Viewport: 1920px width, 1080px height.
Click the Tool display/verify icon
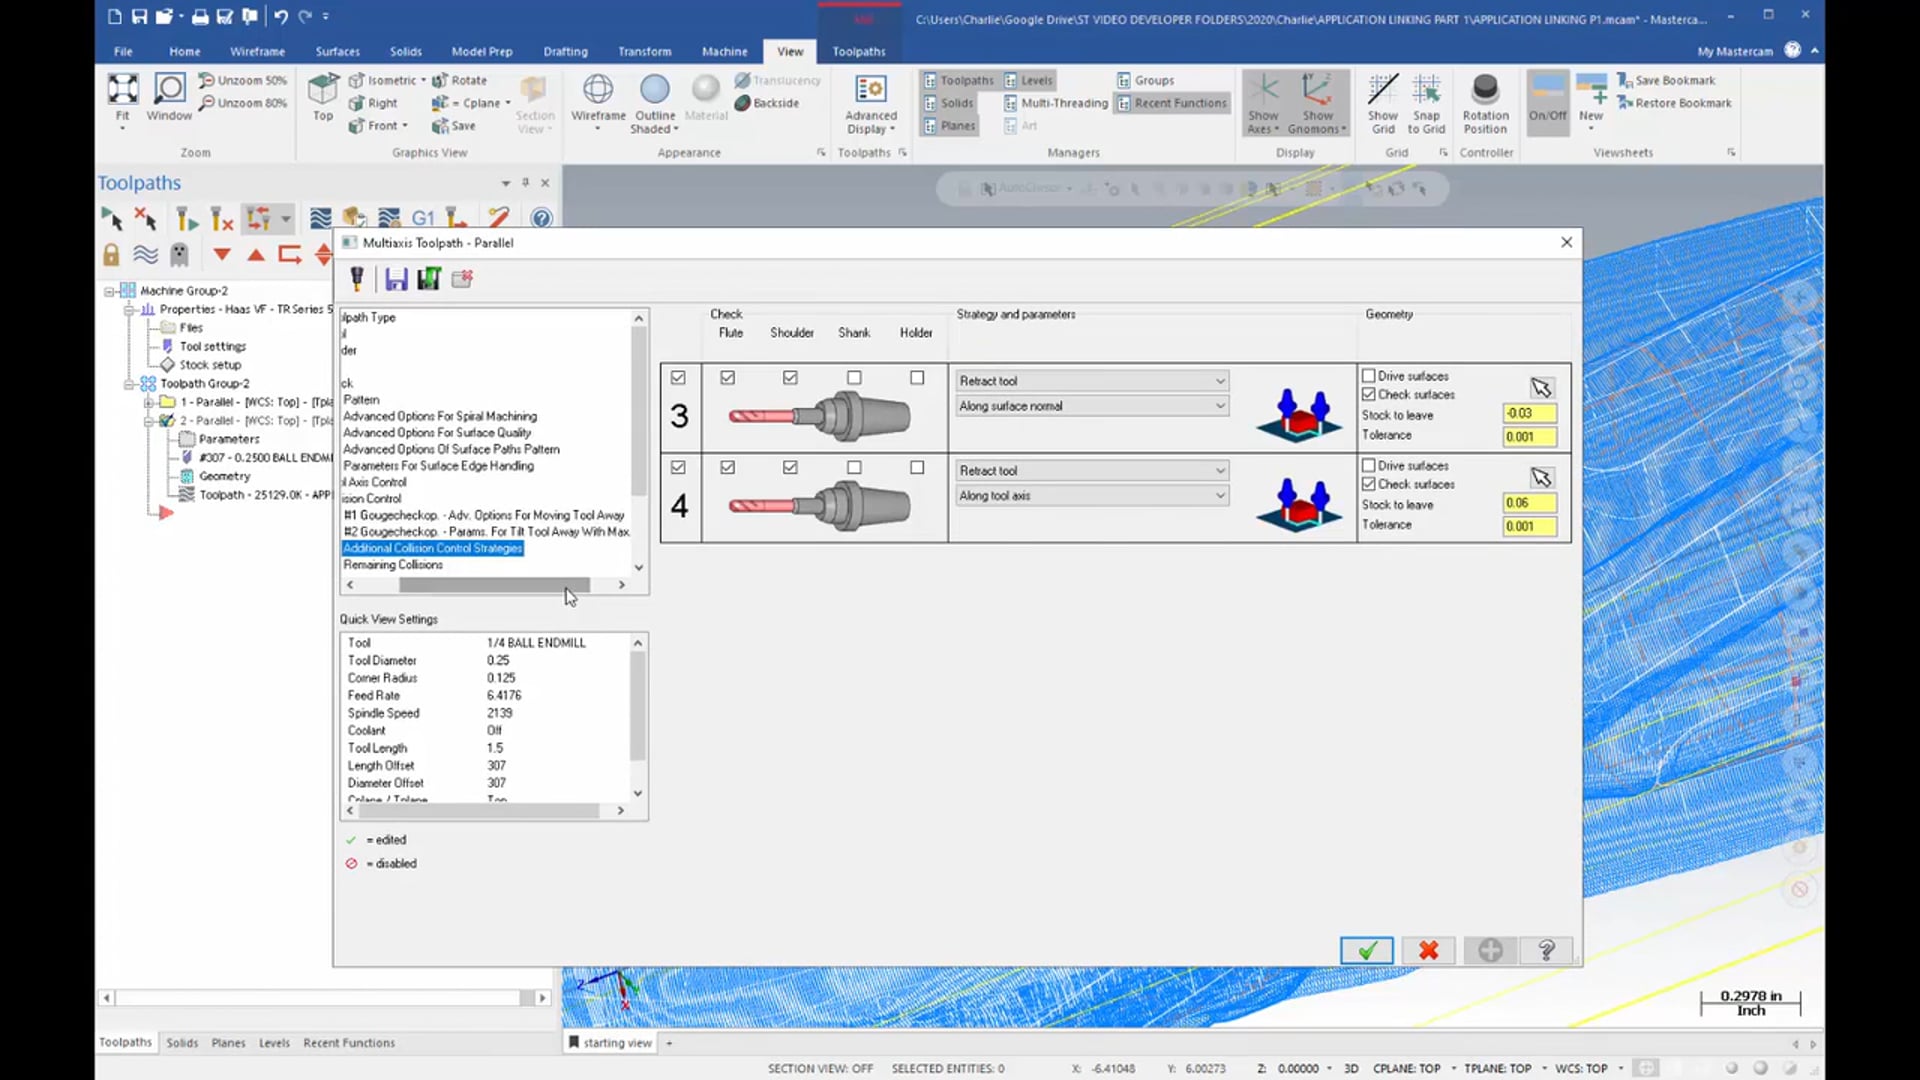(x=357, y=278)
